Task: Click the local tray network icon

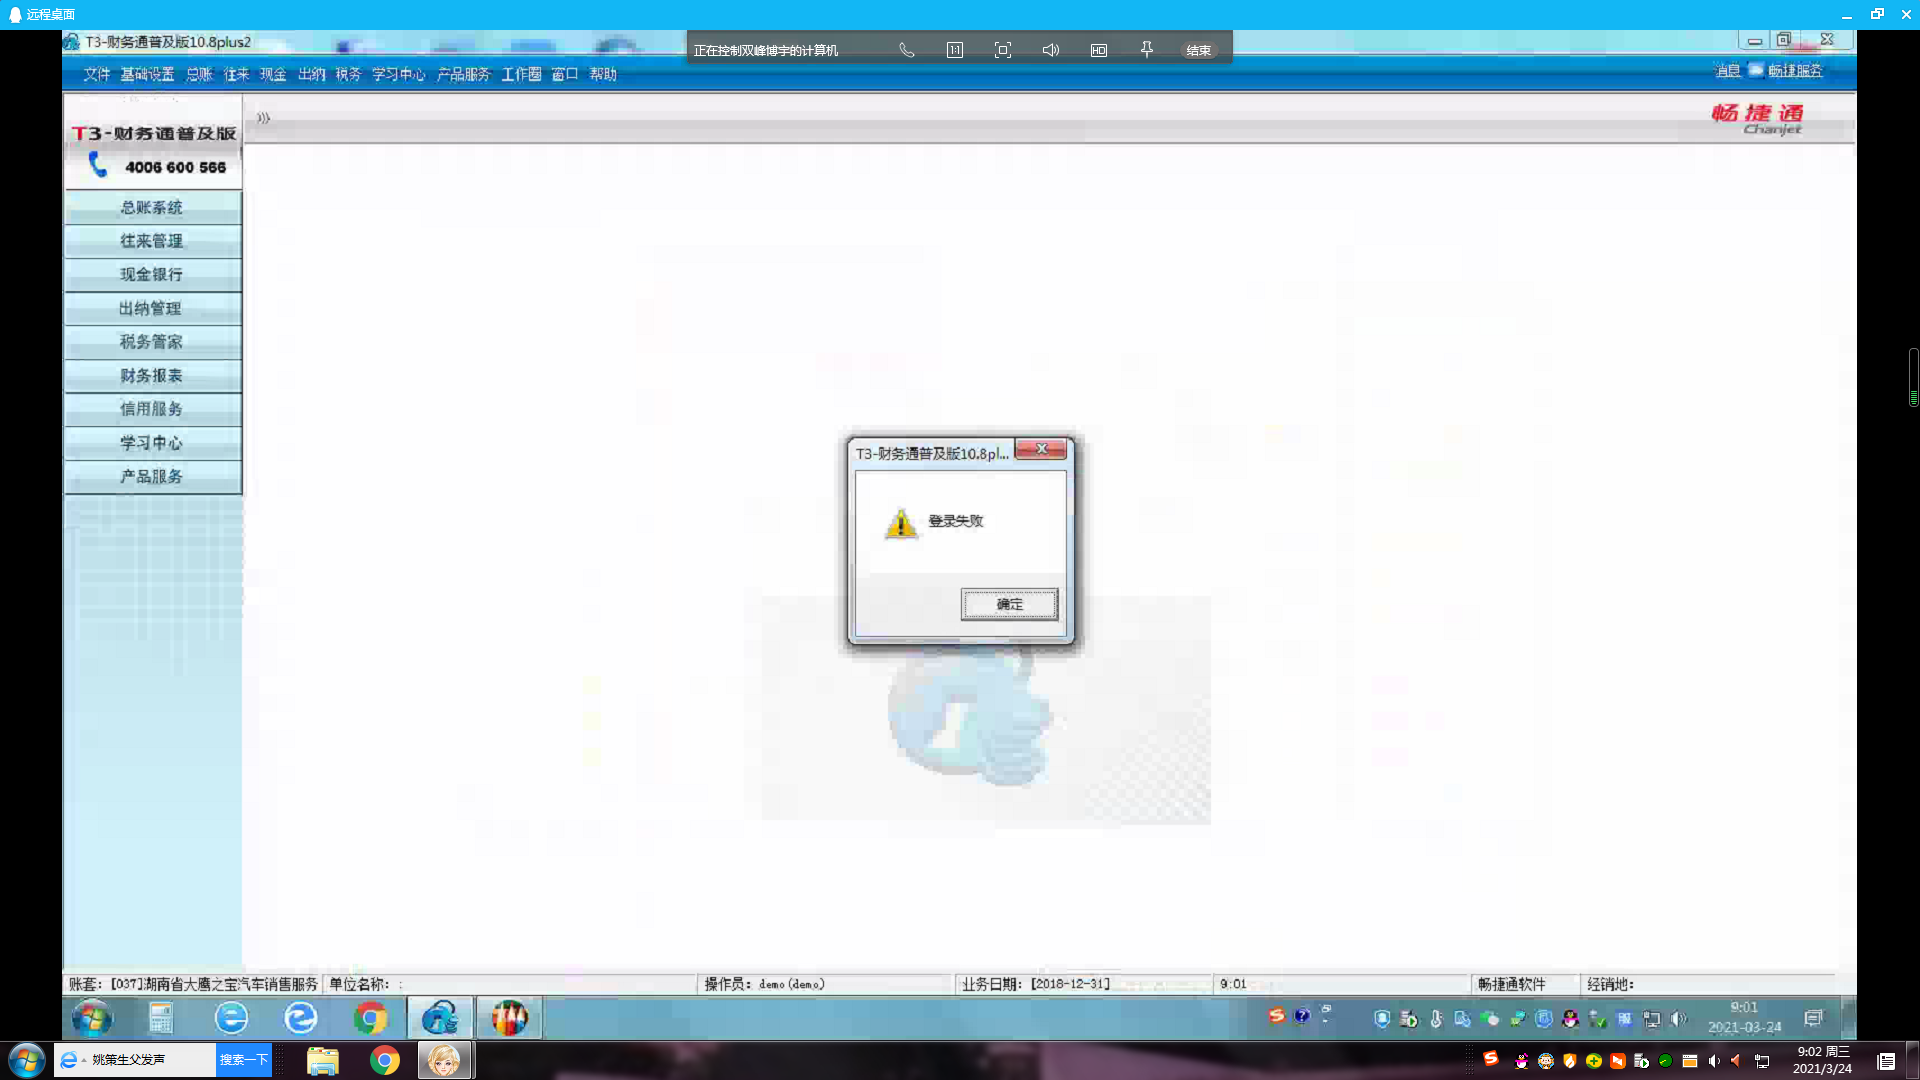Action: [1762, 1061]
